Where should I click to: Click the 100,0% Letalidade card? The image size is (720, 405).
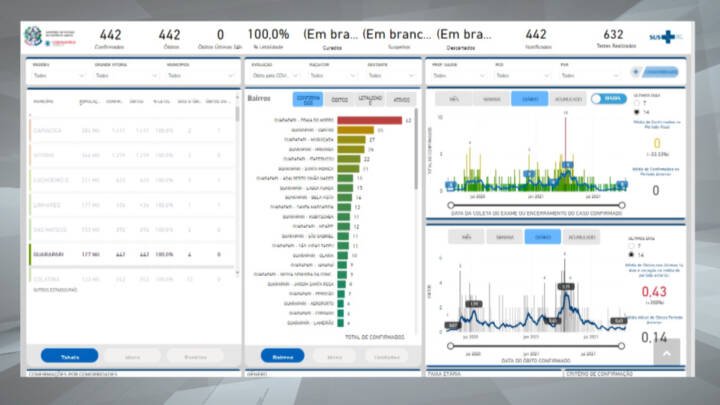pos(269,38)
